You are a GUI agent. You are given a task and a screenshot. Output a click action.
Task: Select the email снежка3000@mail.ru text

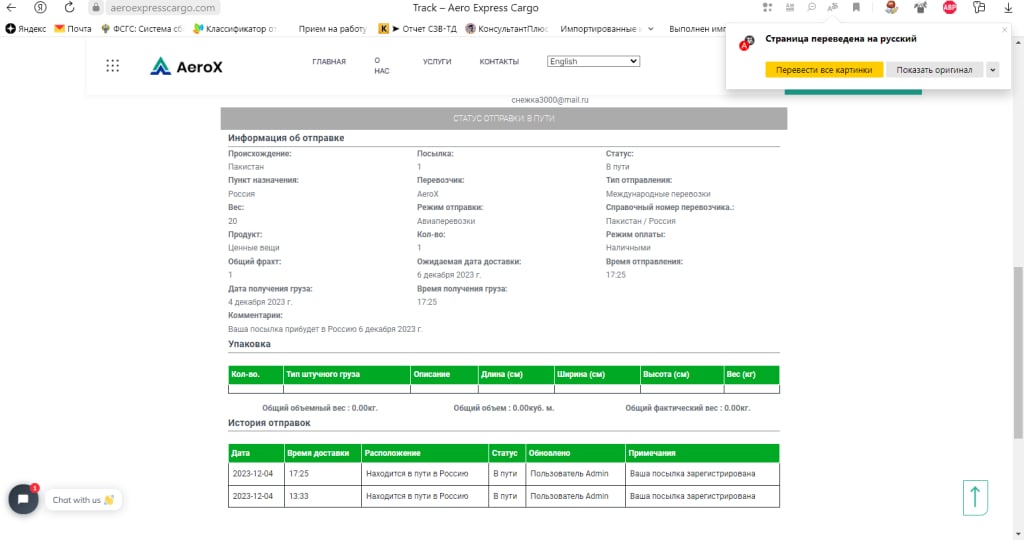550,100
